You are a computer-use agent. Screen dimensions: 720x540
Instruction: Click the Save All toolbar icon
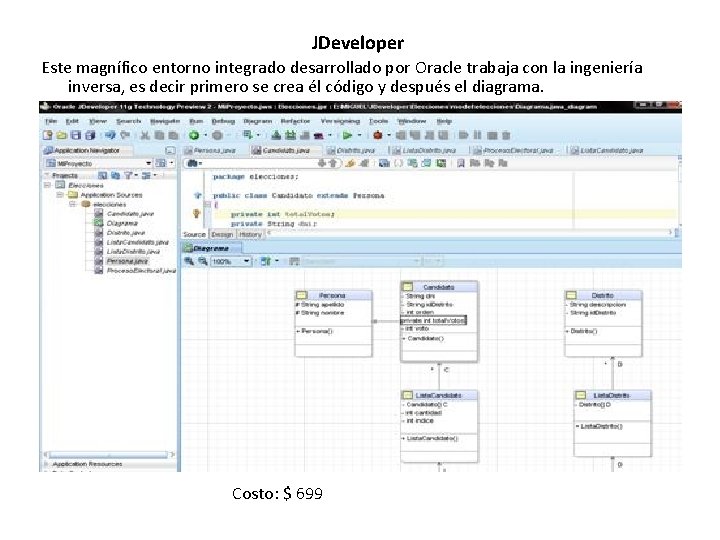pyautogui.click(x=90, y=135)
